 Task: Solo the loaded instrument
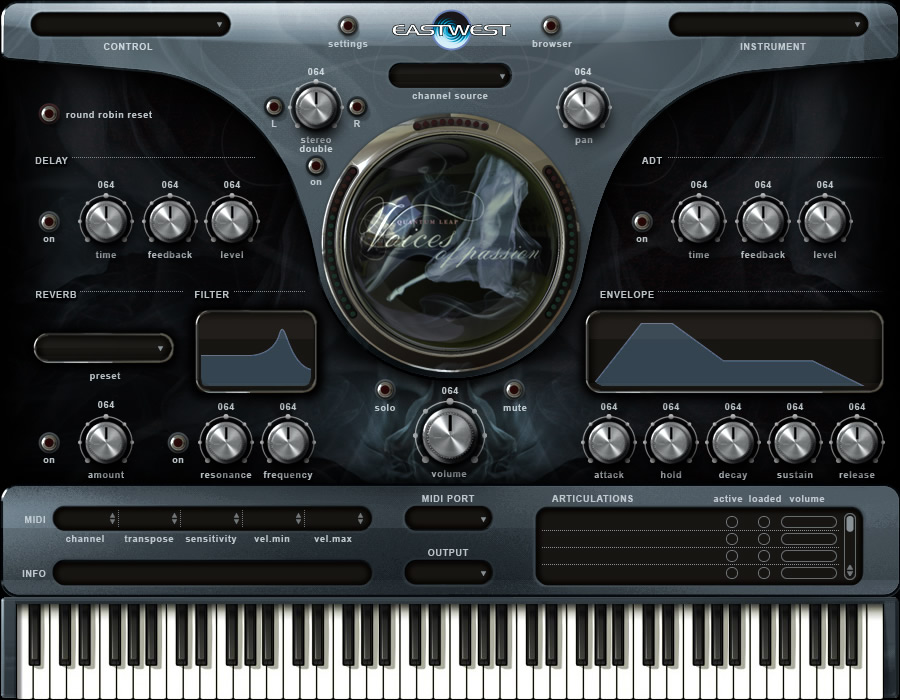coord(385,390)
